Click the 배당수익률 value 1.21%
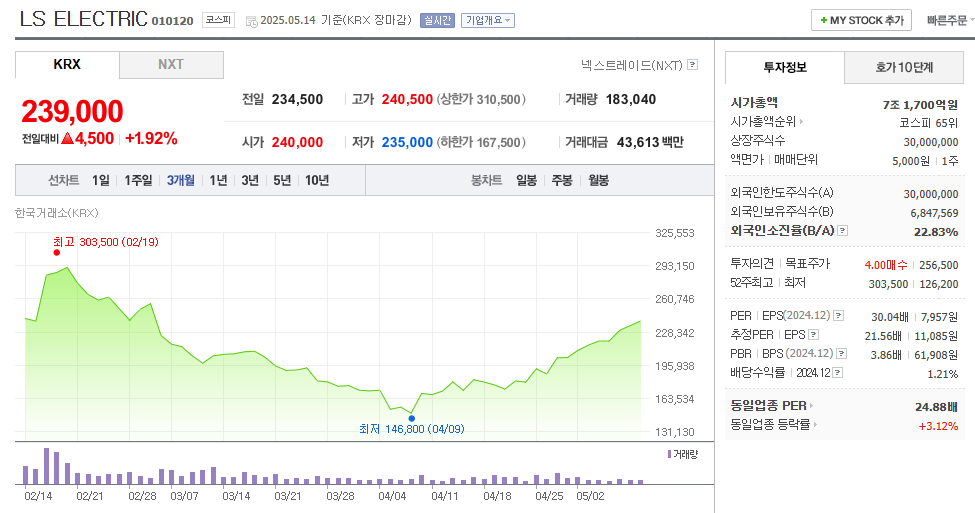Image resolution: width=975 pixels, height=513 pixels. (943, 374)
